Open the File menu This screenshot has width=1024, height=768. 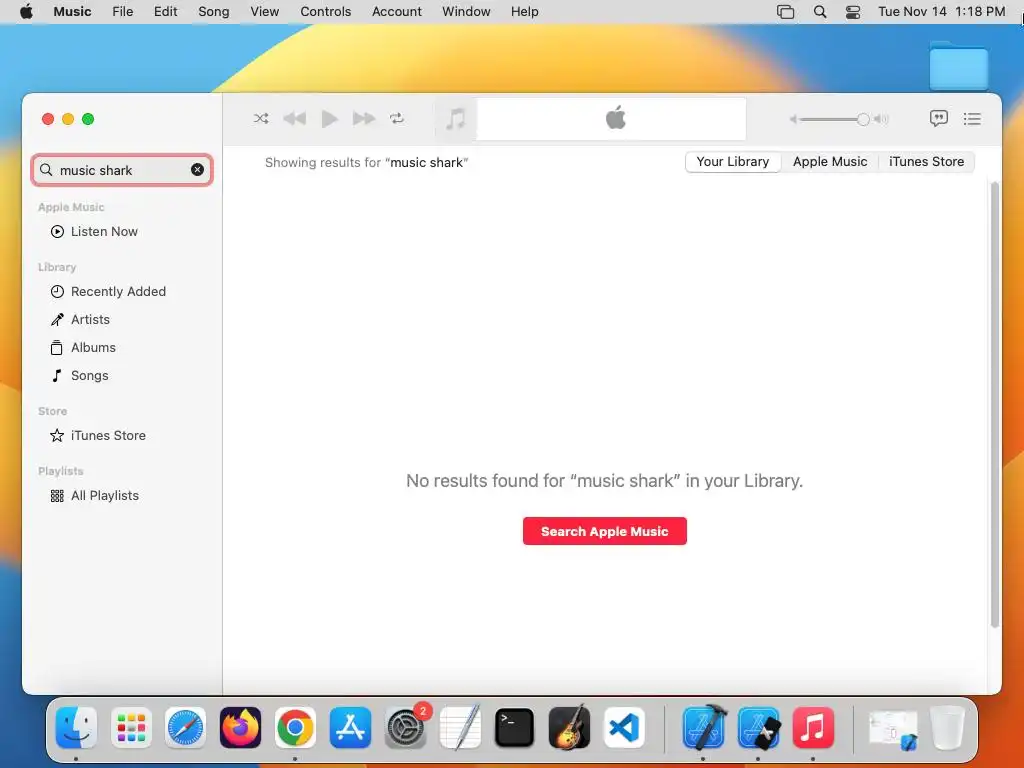click(x=123, y=12)
